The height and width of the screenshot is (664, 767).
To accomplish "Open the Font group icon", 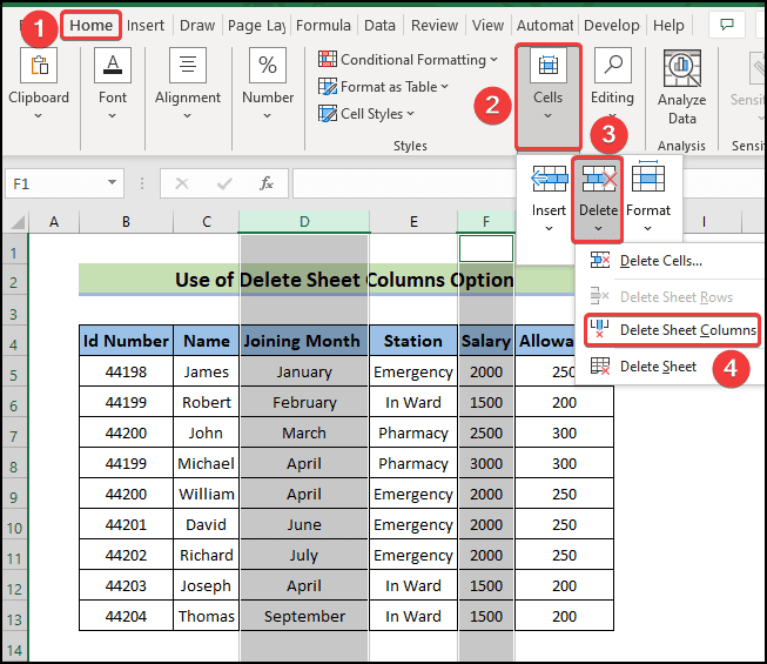I will [x=113, y=65].
